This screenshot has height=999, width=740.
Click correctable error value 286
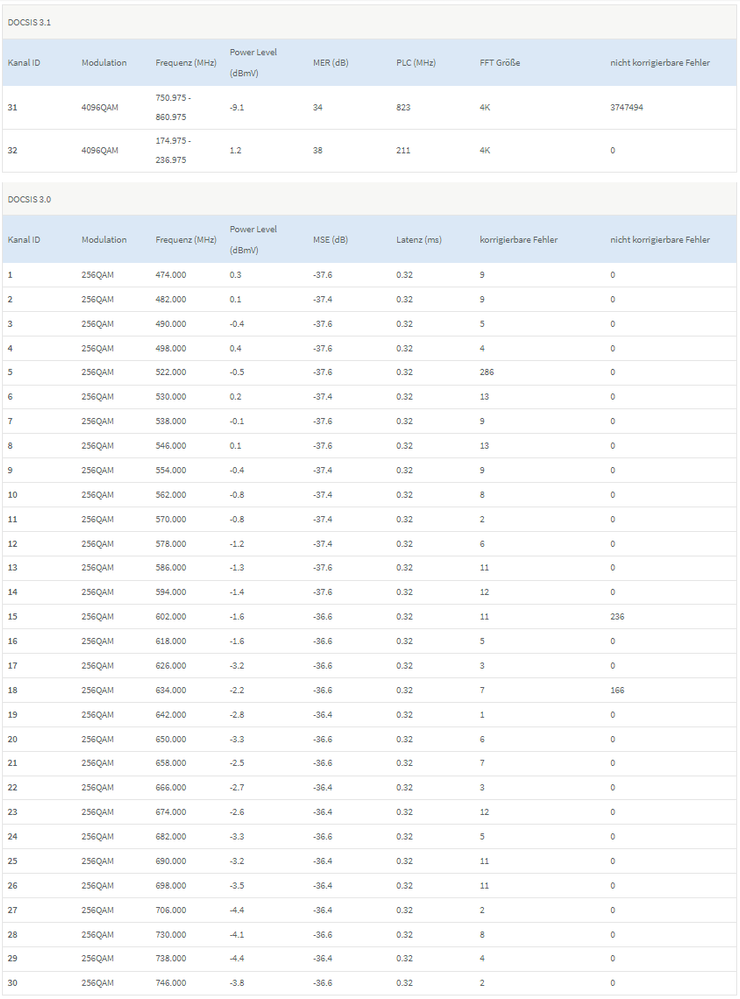486,372
